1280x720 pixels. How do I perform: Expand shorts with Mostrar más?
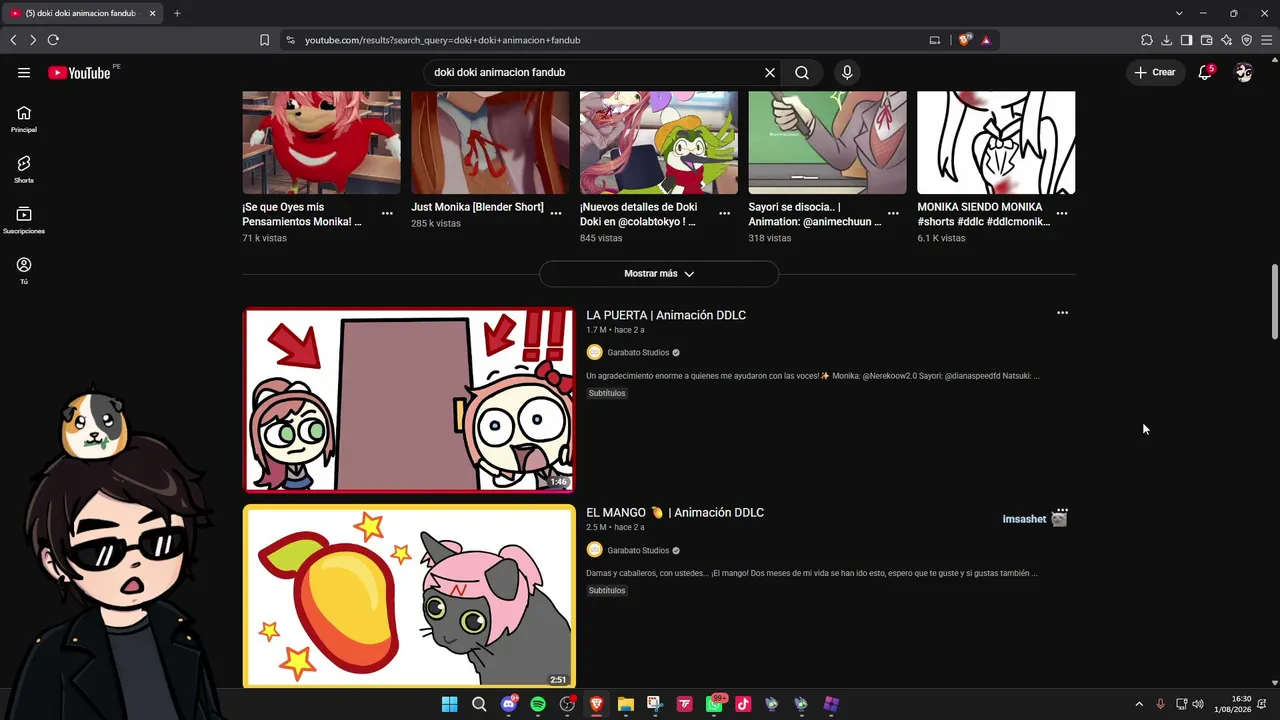(x=659, y=273)
